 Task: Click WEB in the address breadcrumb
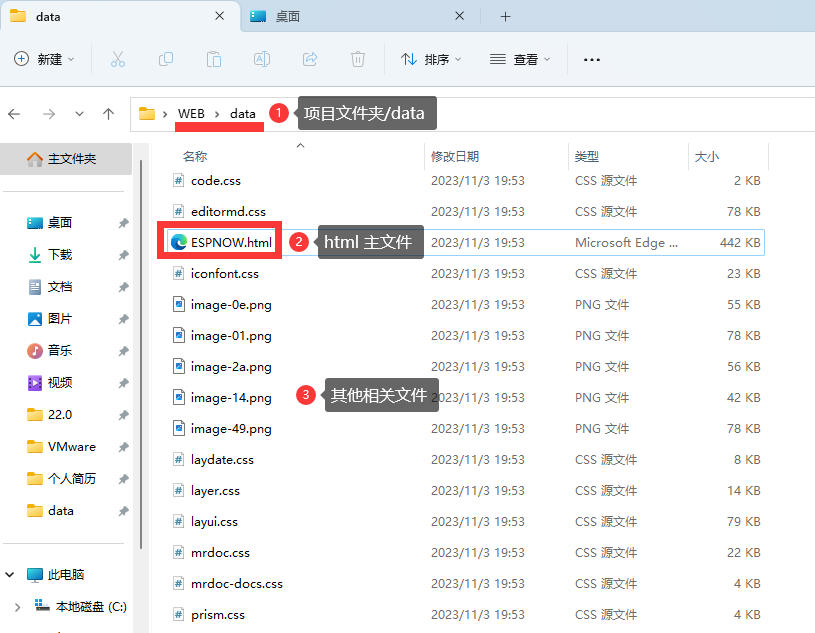pos(191,113)
